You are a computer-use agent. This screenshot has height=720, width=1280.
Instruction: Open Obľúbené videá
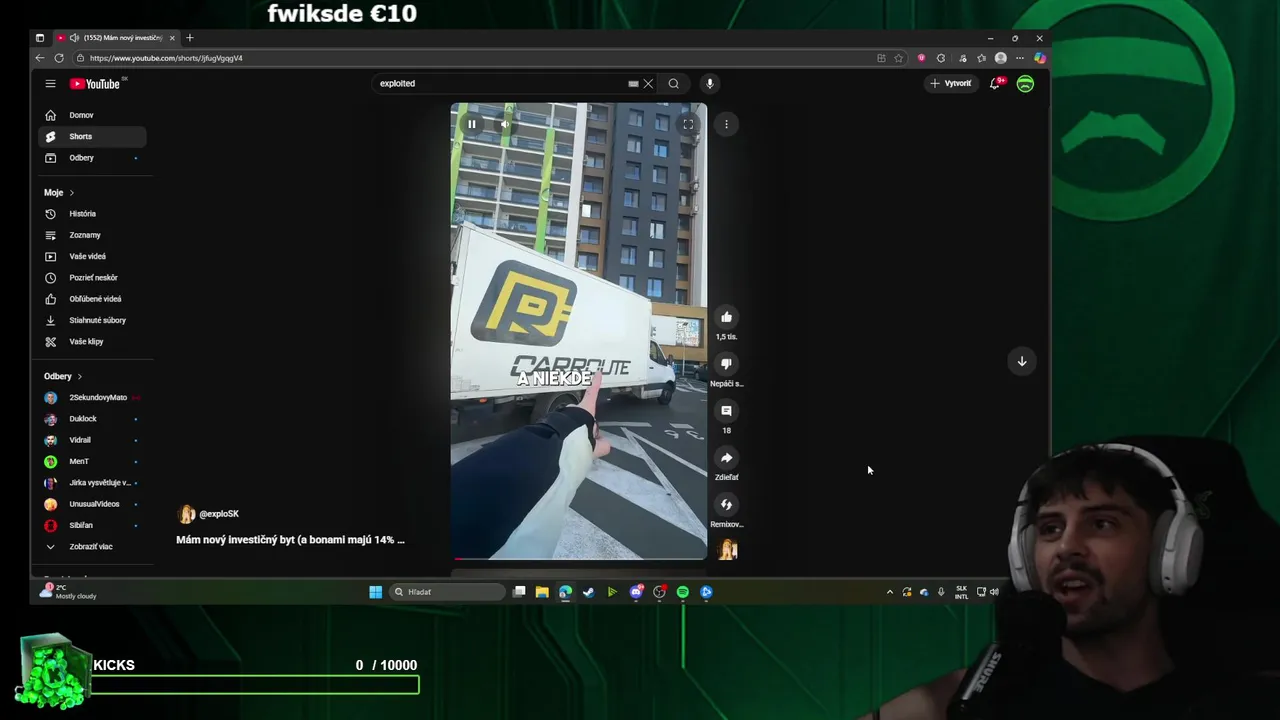click(x=93, y=299)
